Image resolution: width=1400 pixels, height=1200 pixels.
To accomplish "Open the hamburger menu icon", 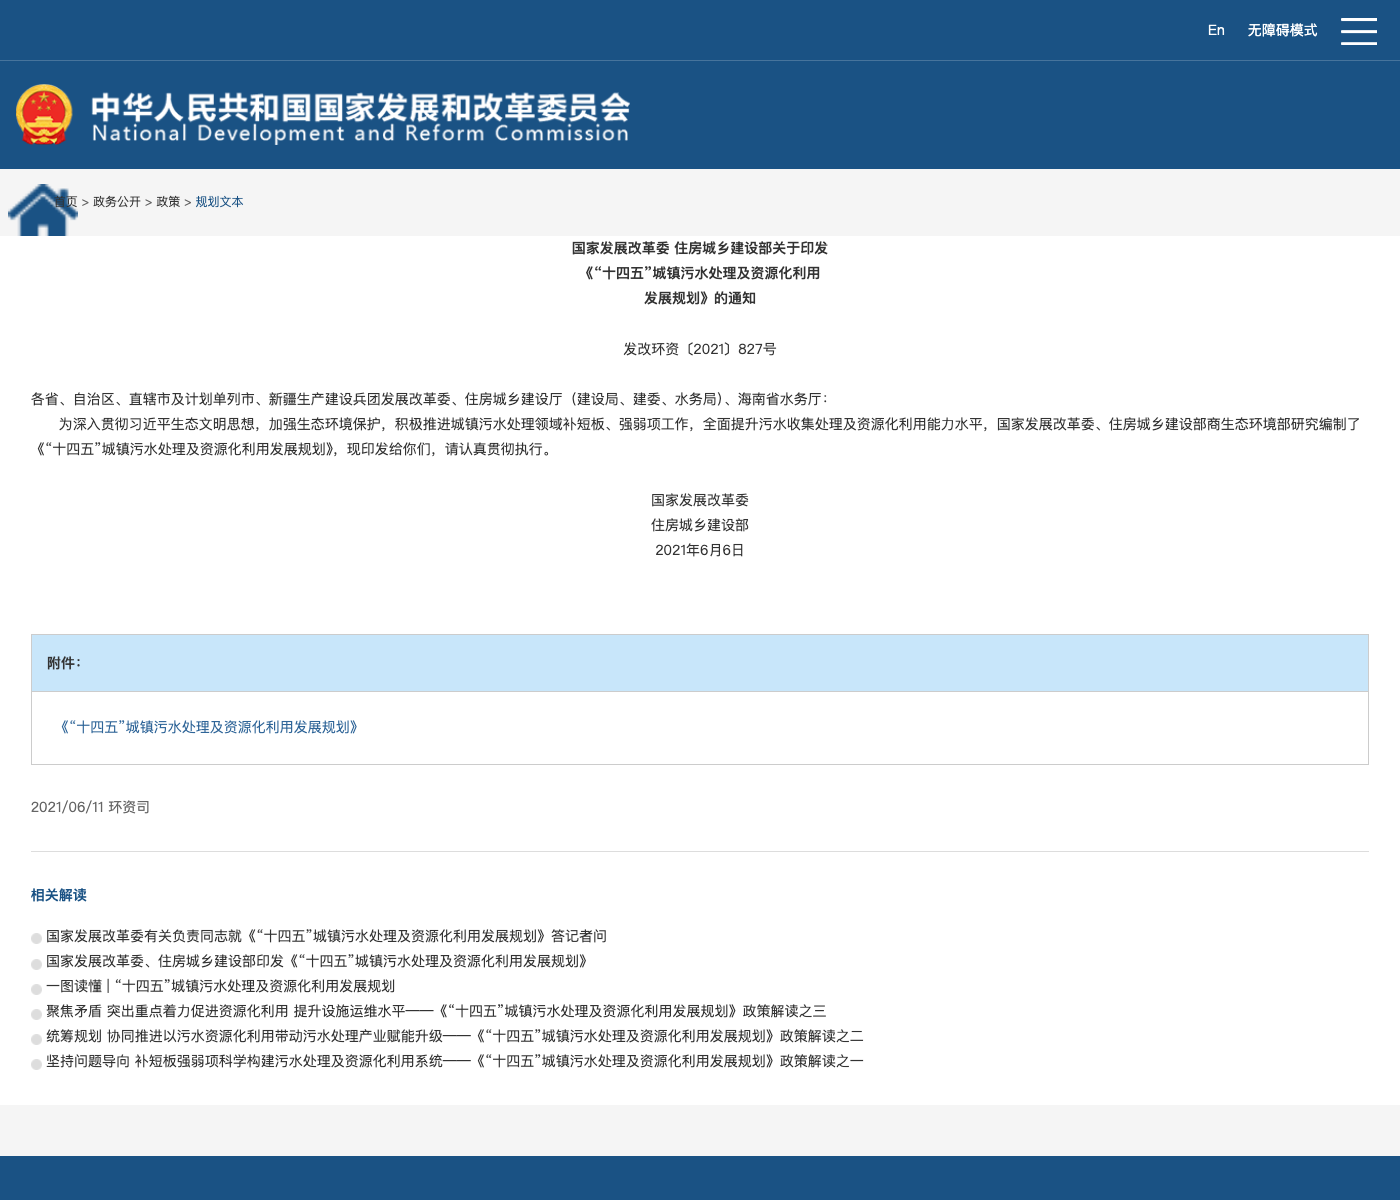I will tap(1358, 31).
